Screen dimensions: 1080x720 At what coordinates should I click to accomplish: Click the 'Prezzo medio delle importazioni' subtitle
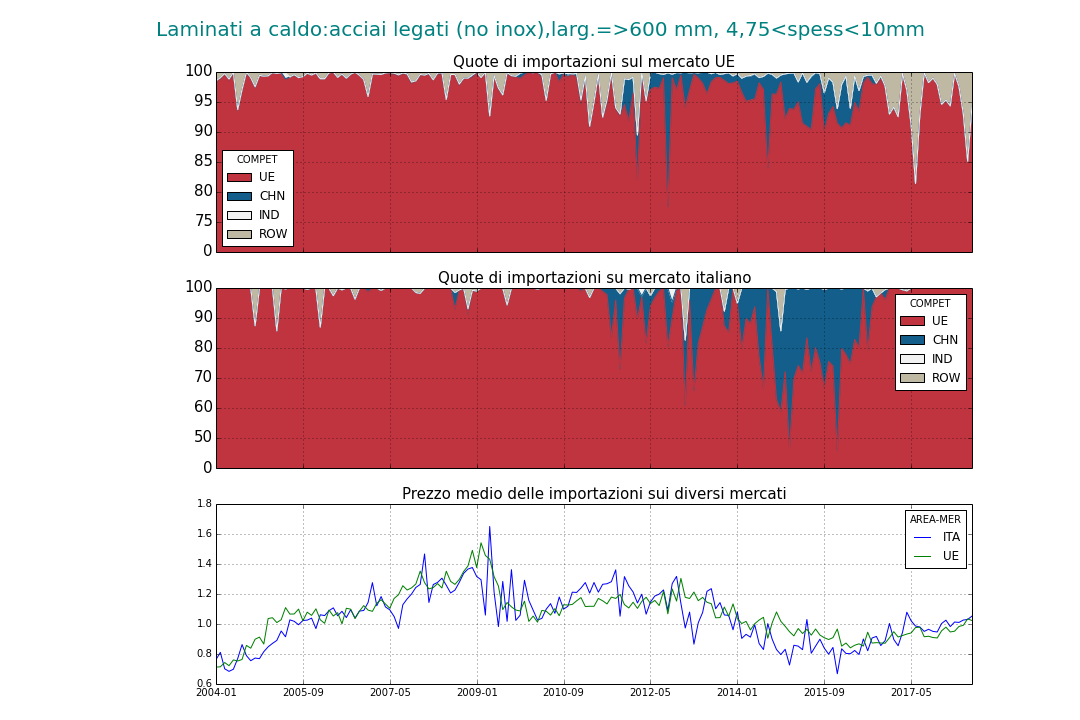click(x=594, y=494)
